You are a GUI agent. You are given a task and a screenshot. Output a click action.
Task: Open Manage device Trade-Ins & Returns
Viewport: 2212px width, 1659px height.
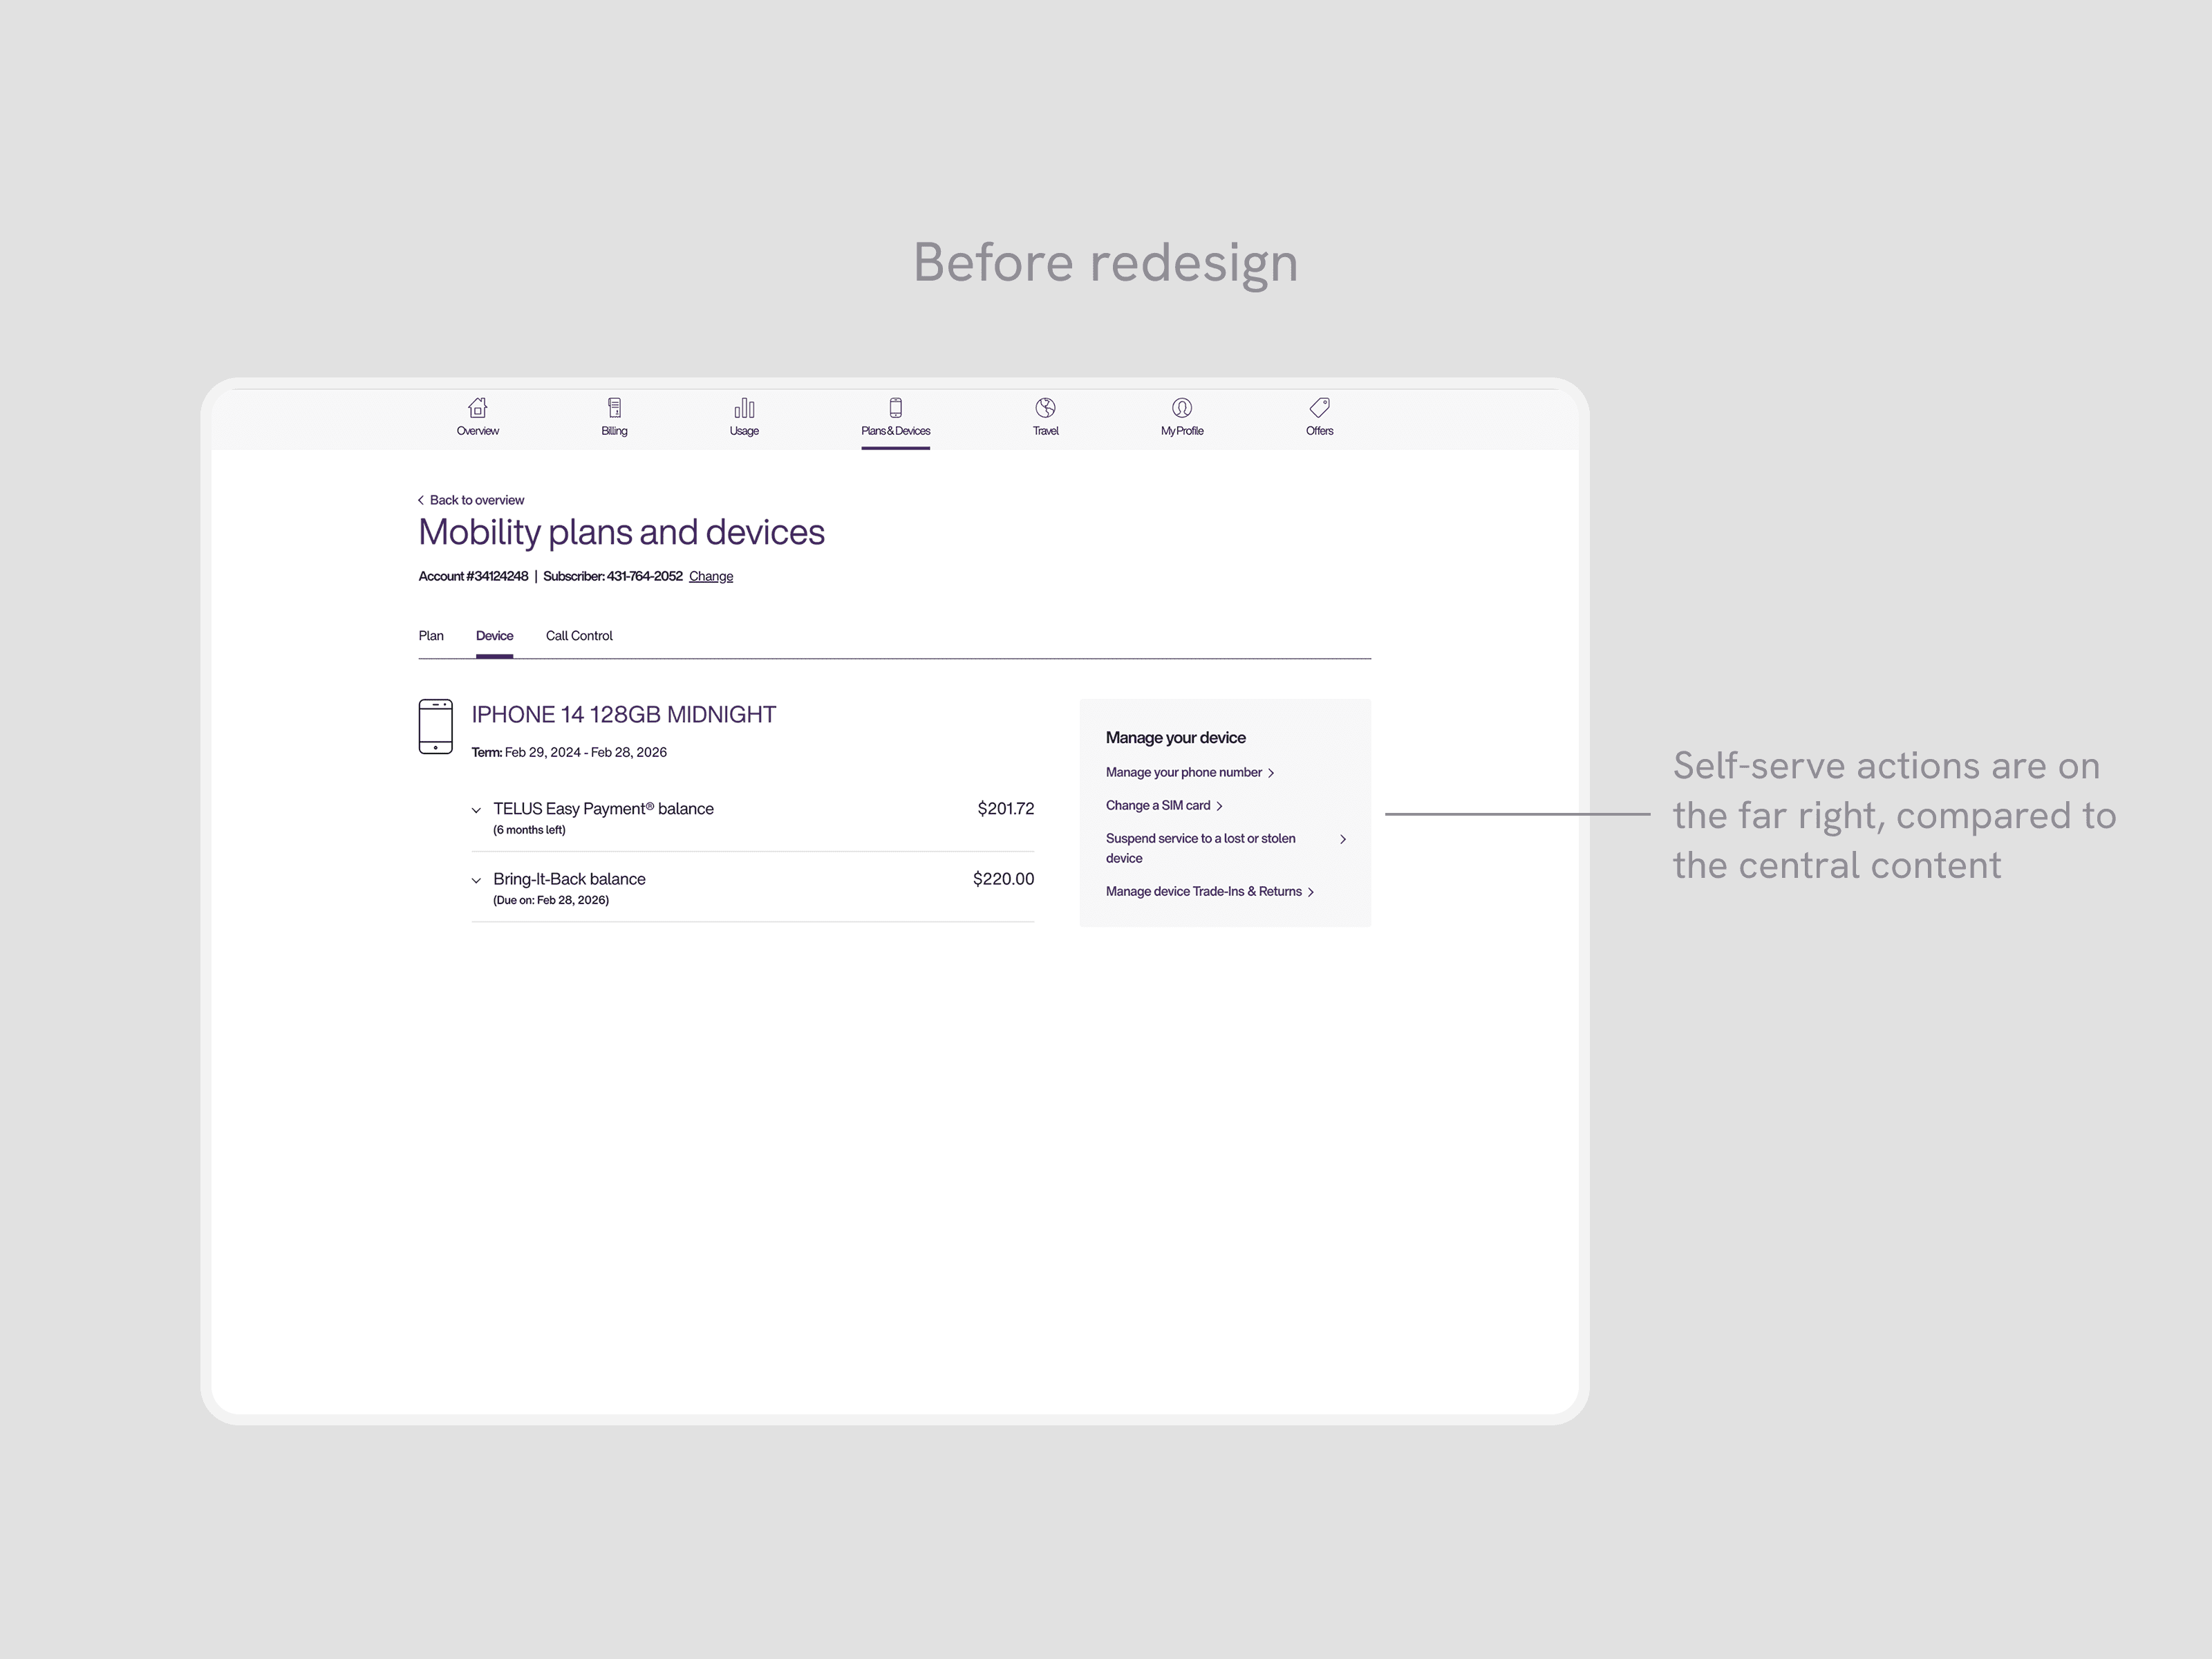coord(1204,891)
